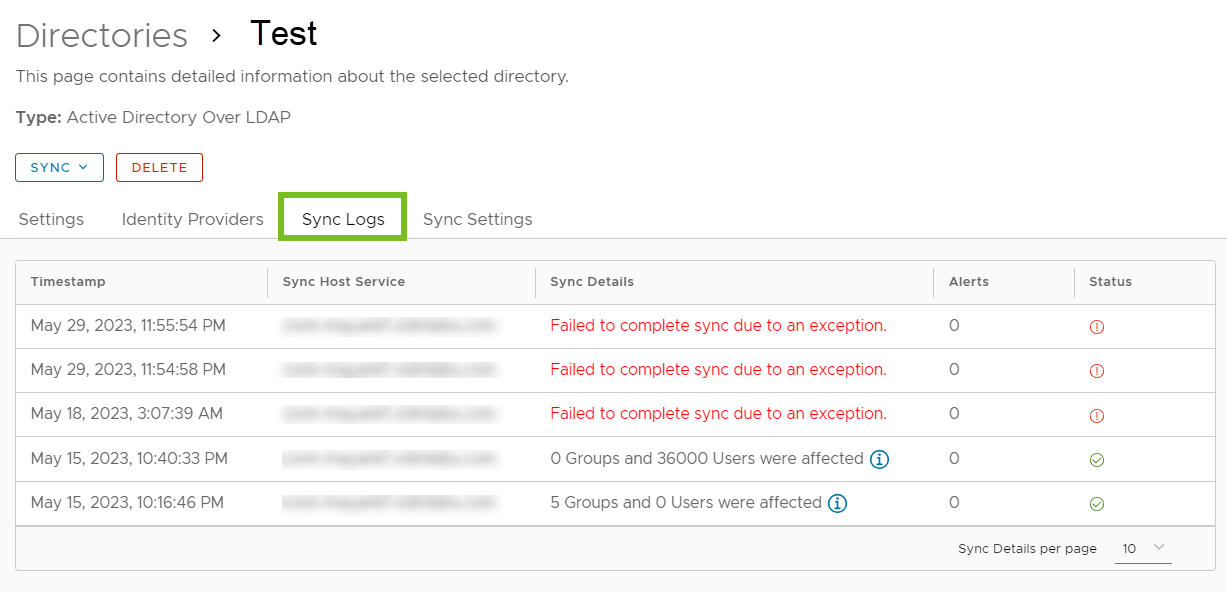
Task: Click success status icon for 10:16:46 PM sync
Action: [1096, 504]
